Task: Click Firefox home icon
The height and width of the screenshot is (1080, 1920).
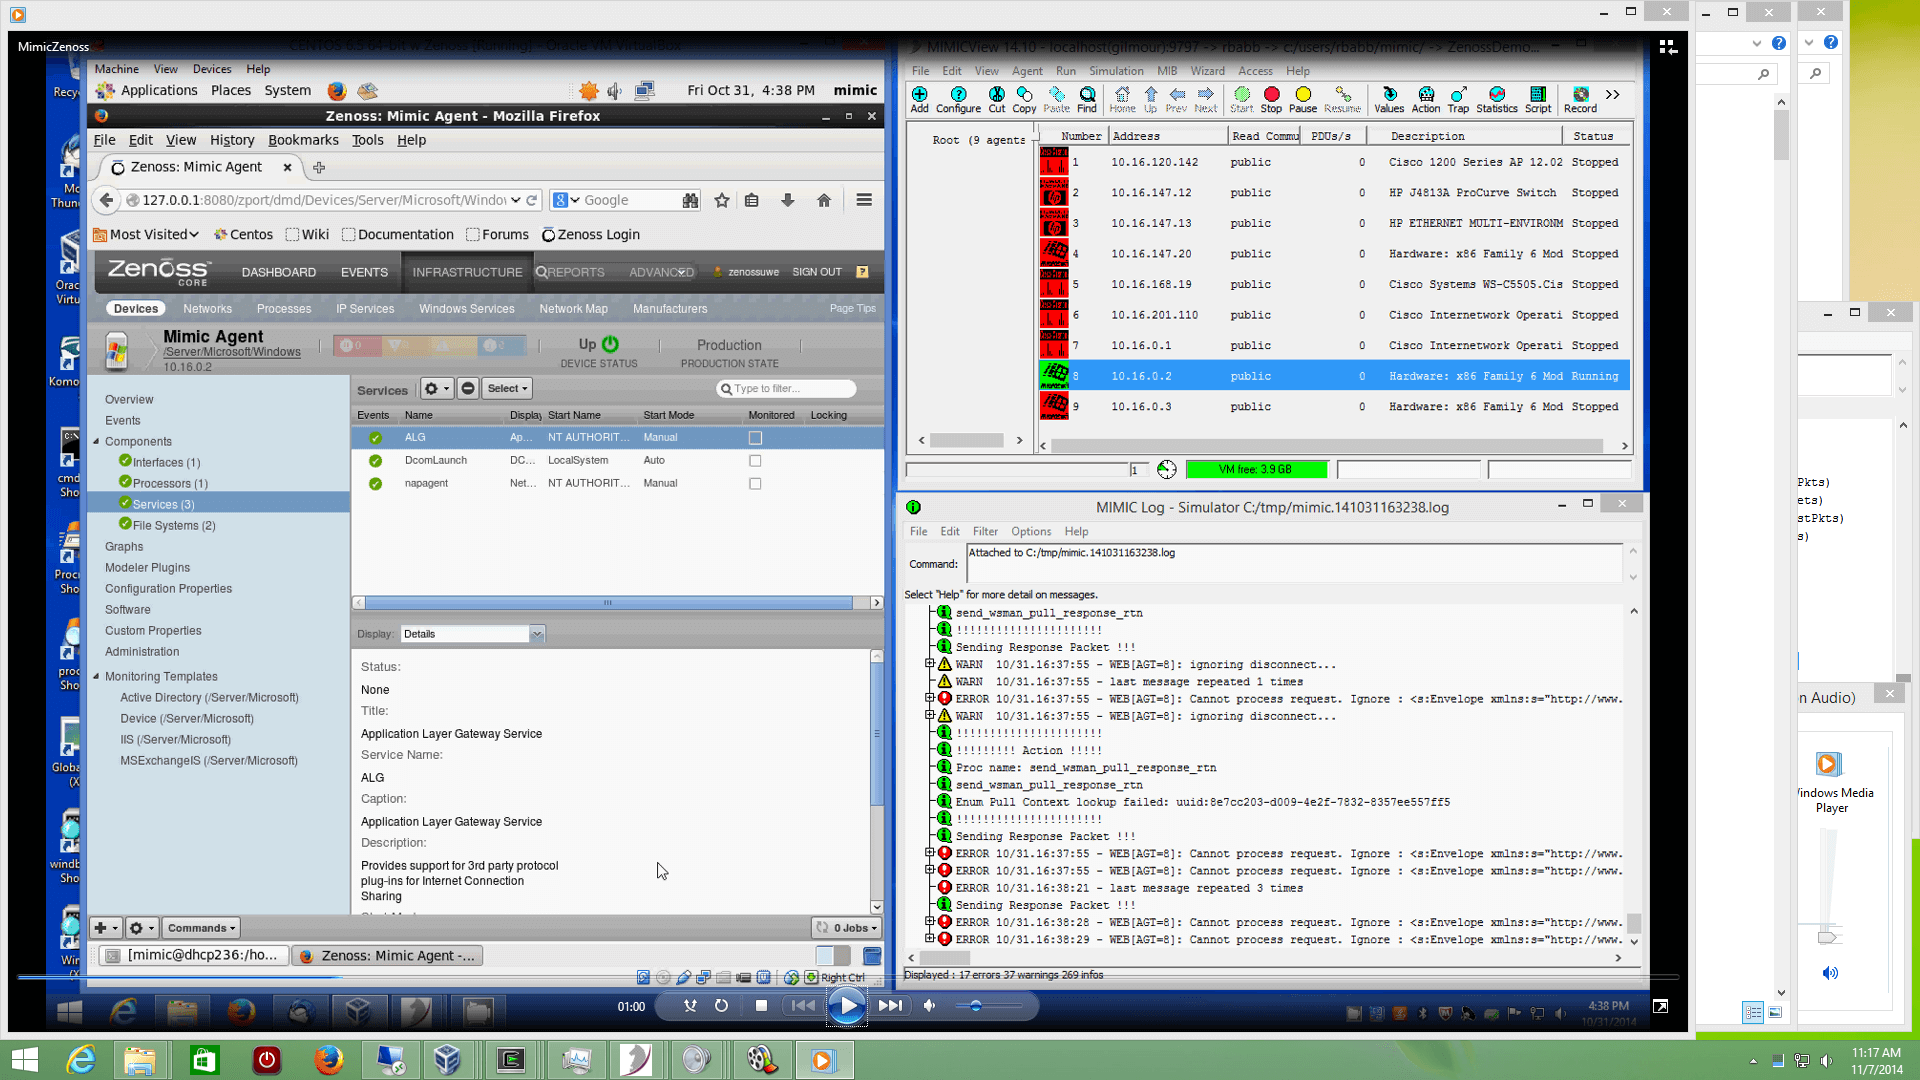Action: [x=824, y=200]
